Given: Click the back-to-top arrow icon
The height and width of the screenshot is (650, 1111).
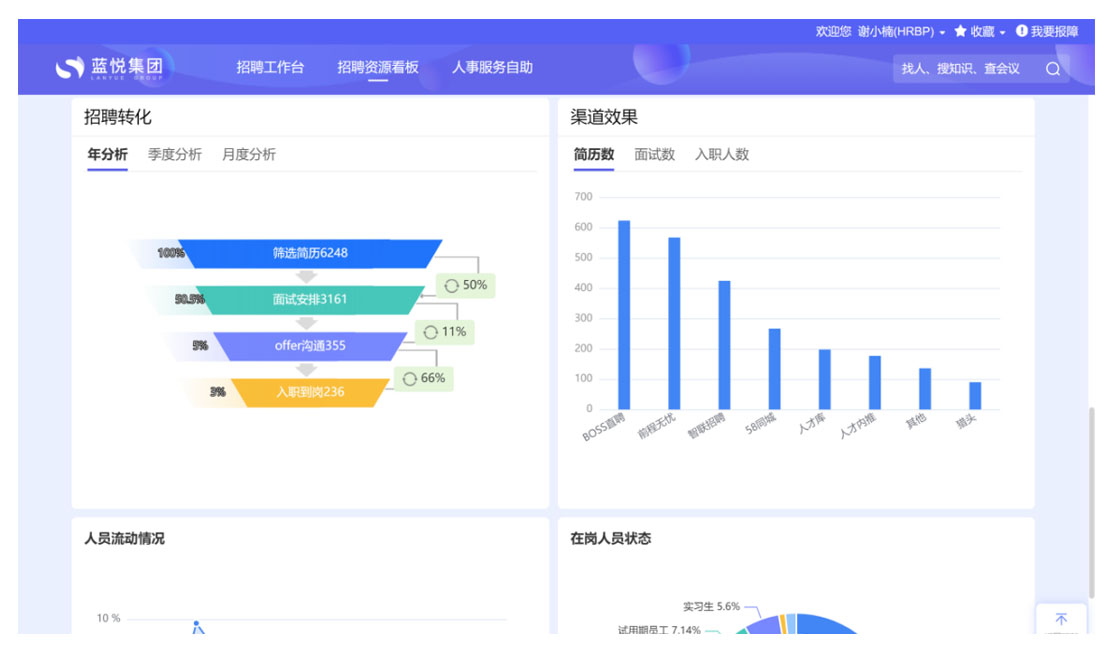Looking at the screenshot, I should click(x=1061, y=620).
